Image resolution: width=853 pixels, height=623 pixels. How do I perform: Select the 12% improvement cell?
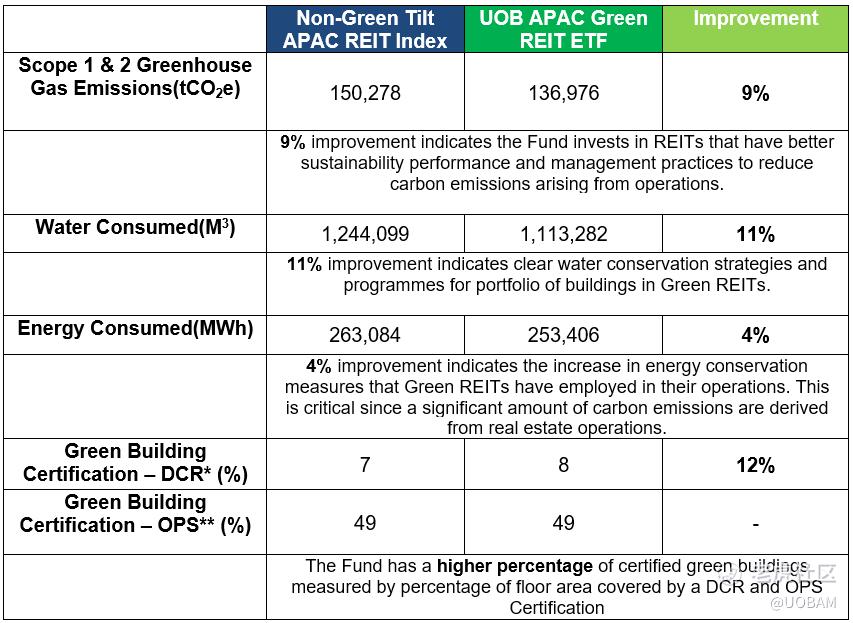pos(755,465)
